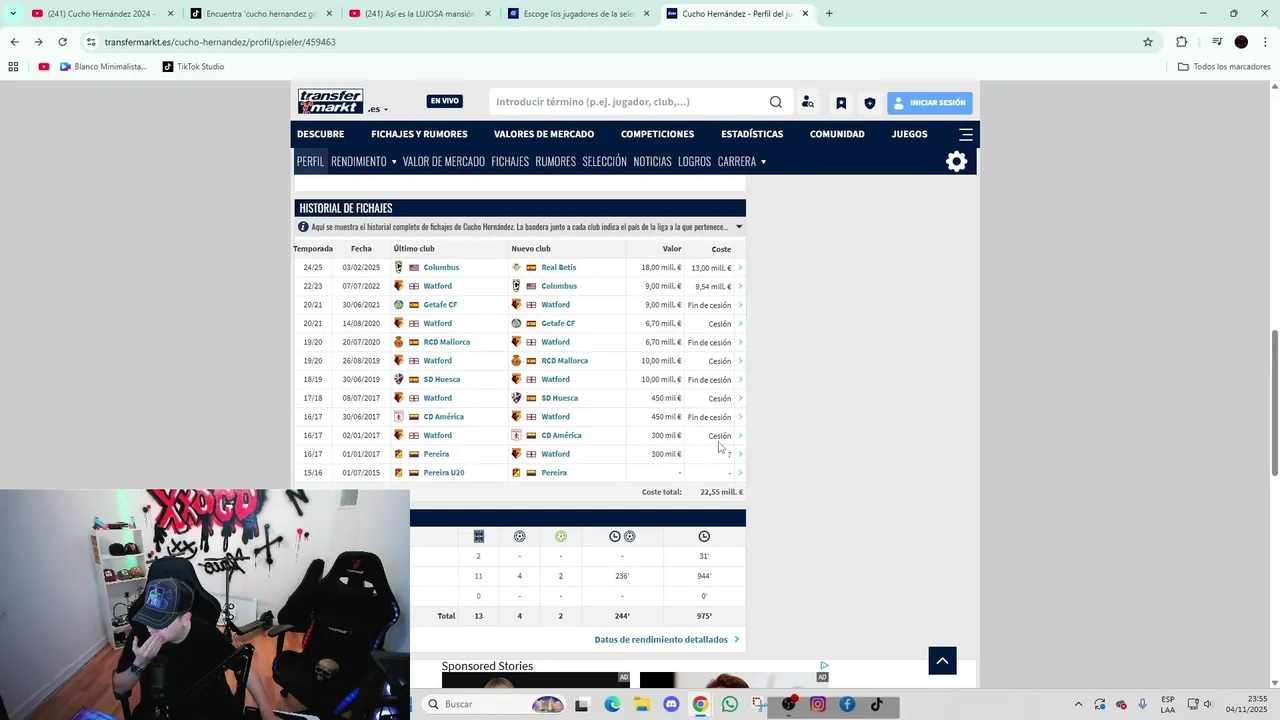Click the shield icon in header
This screenshot has height=720, width=1280.
pos(870,103)
